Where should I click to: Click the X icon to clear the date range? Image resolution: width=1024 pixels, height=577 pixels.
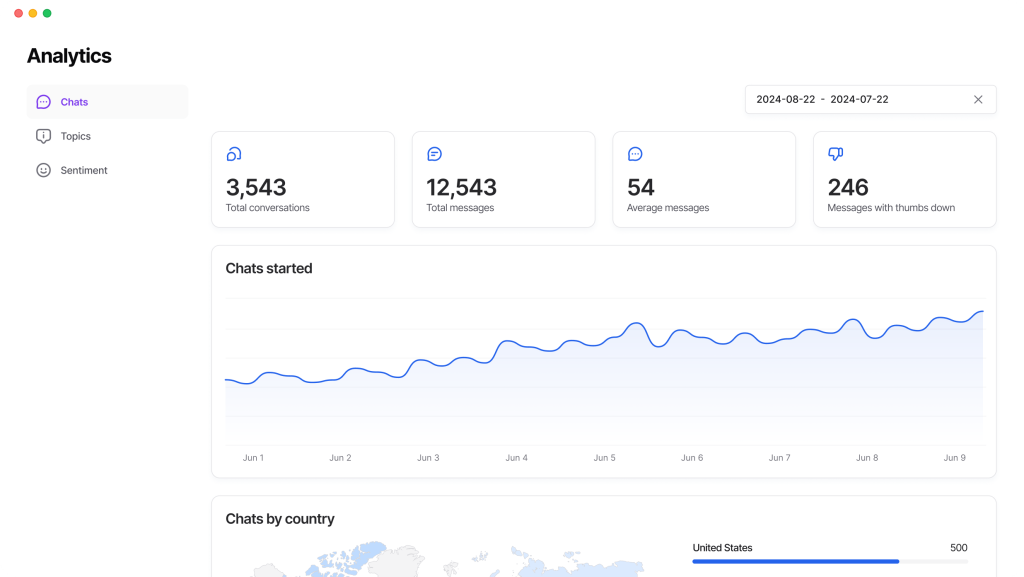click(x=978, y=99)
